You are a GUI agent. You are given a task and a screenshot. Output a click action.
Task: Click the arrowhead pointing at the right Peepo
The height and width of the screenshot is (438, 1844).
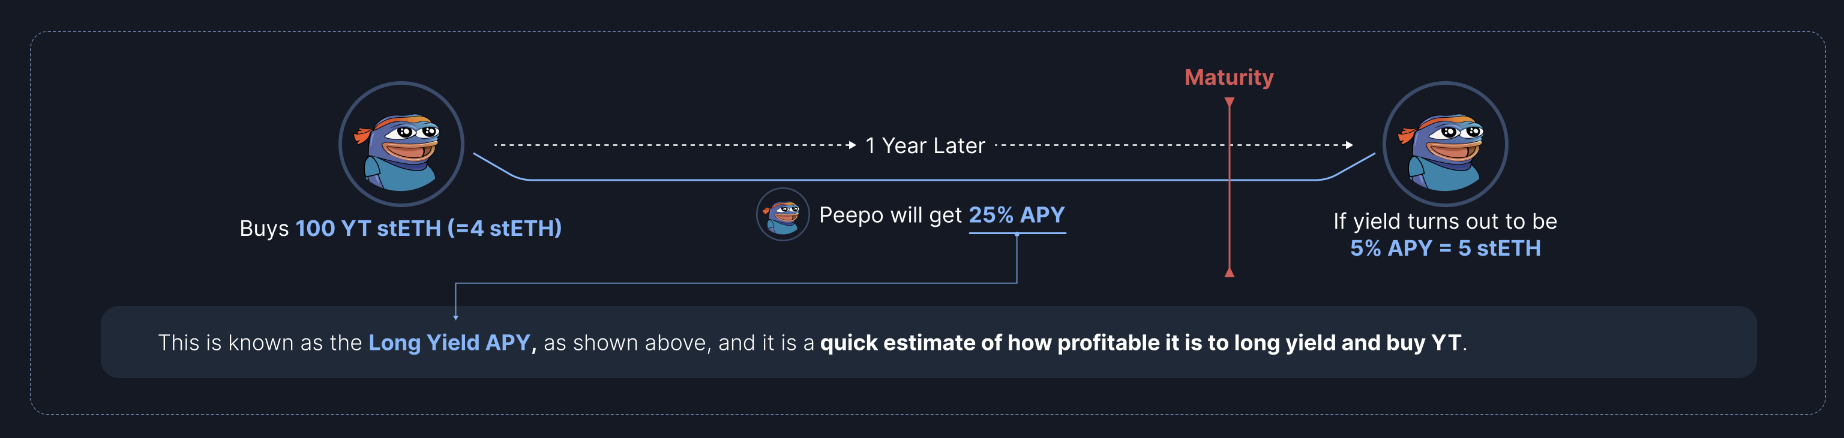click(x=1348, y=145)
